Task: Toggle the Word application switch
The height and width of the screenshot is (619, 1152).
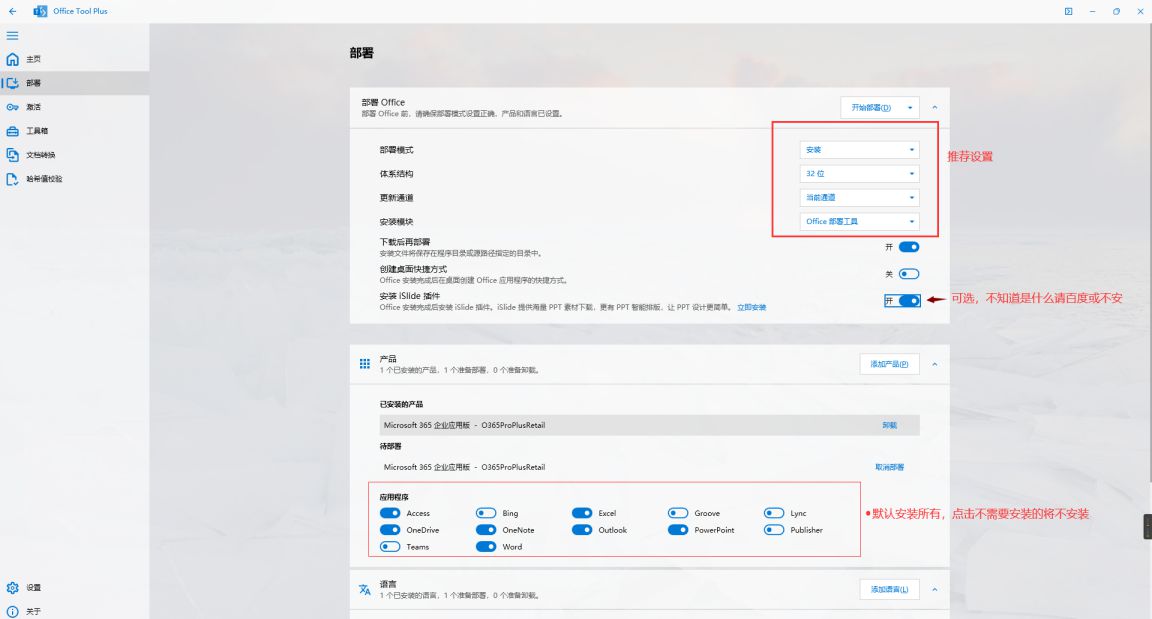Action: [x=486, y=546]
